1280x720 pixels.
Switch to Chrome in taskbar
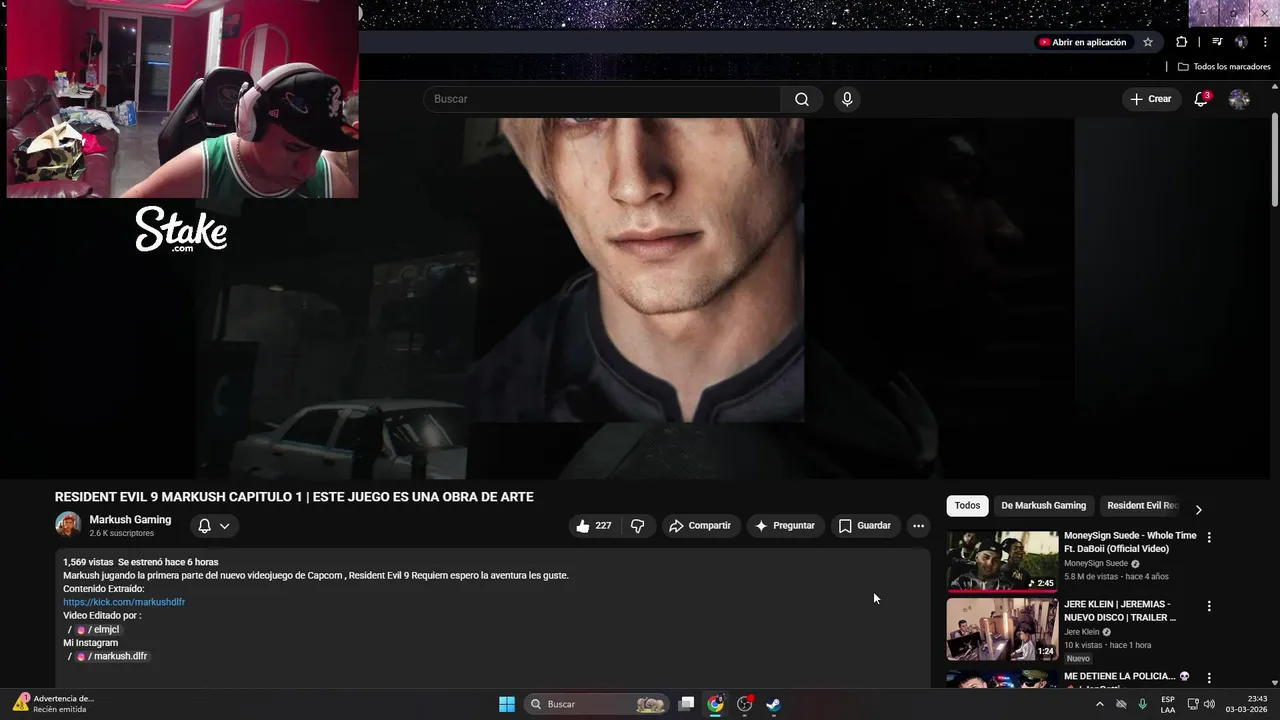tap(715, 704)
